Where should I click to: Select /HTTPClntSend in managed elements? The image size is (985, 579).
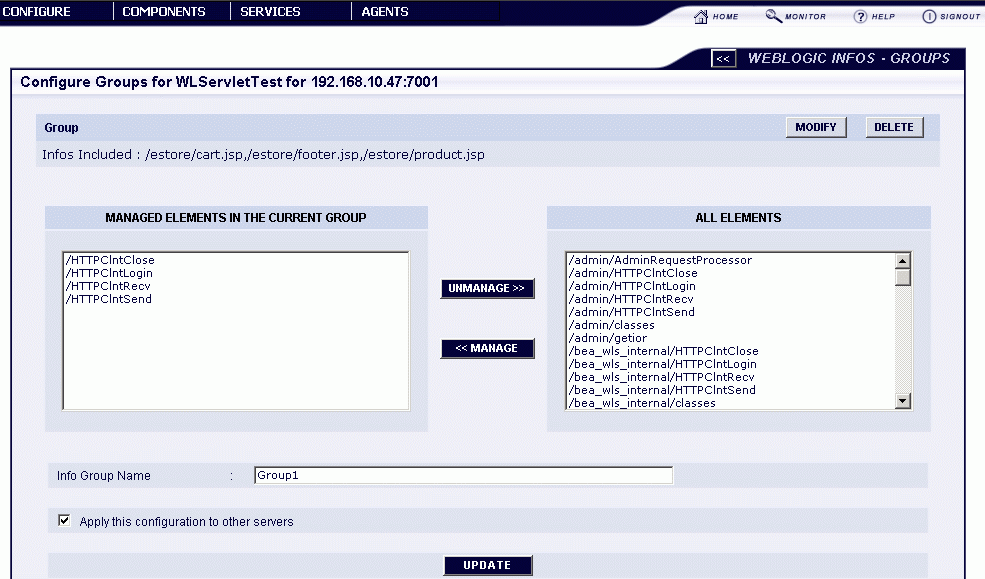pos(109,299)
